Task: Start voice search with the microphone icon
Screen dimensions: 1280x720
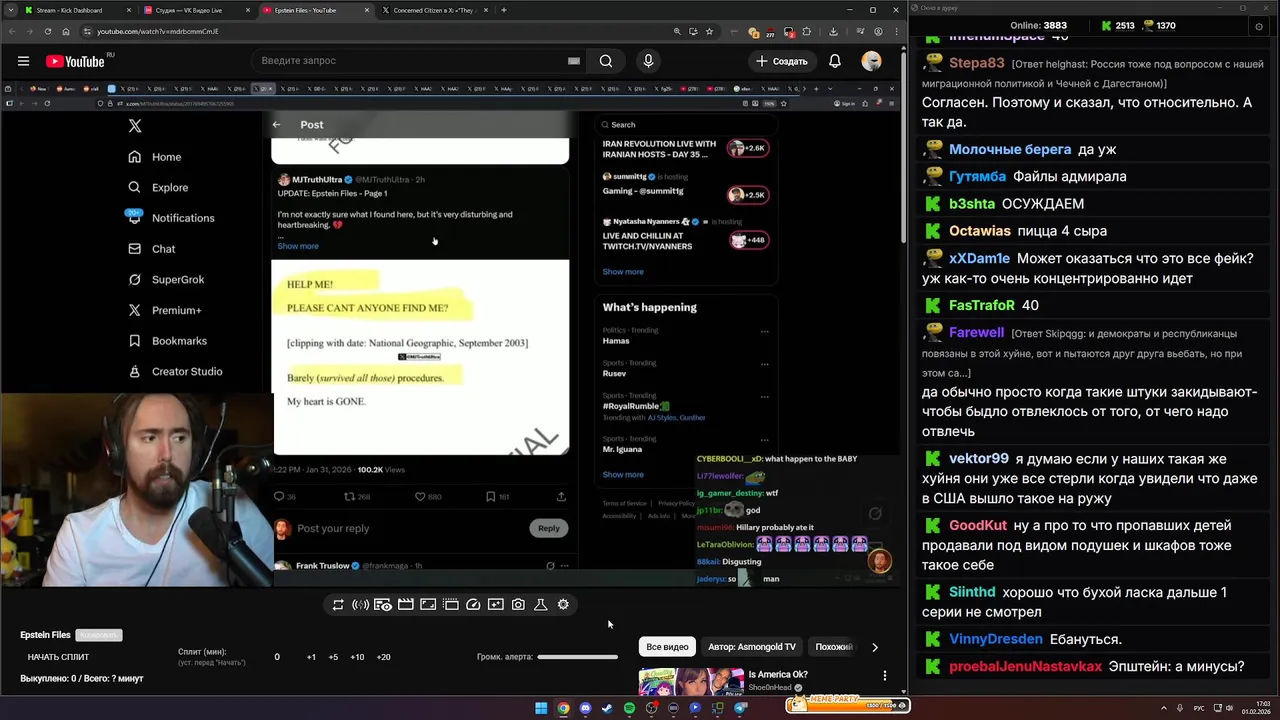Action: [648, 61]
